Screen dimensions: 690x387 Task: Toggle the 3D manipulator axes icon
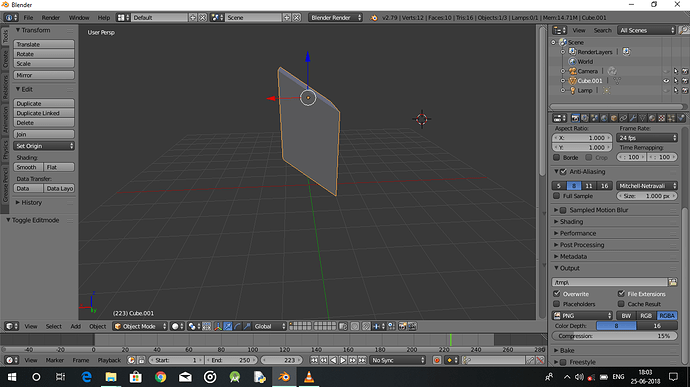pyautogui.click(x=218, y=326)
